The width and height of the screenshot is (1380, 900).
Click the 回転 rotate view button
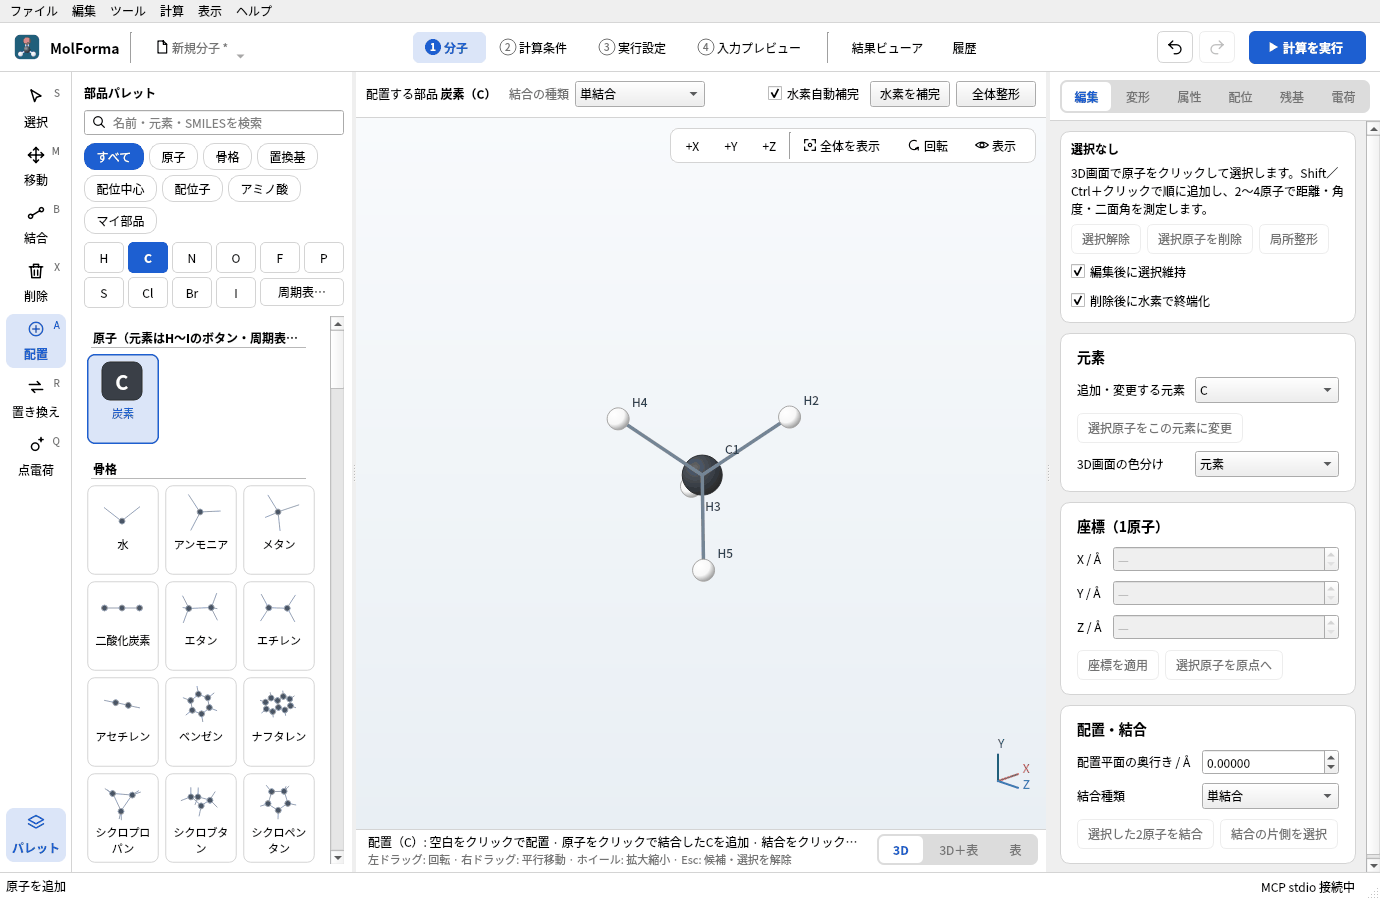tap(927, 146)
